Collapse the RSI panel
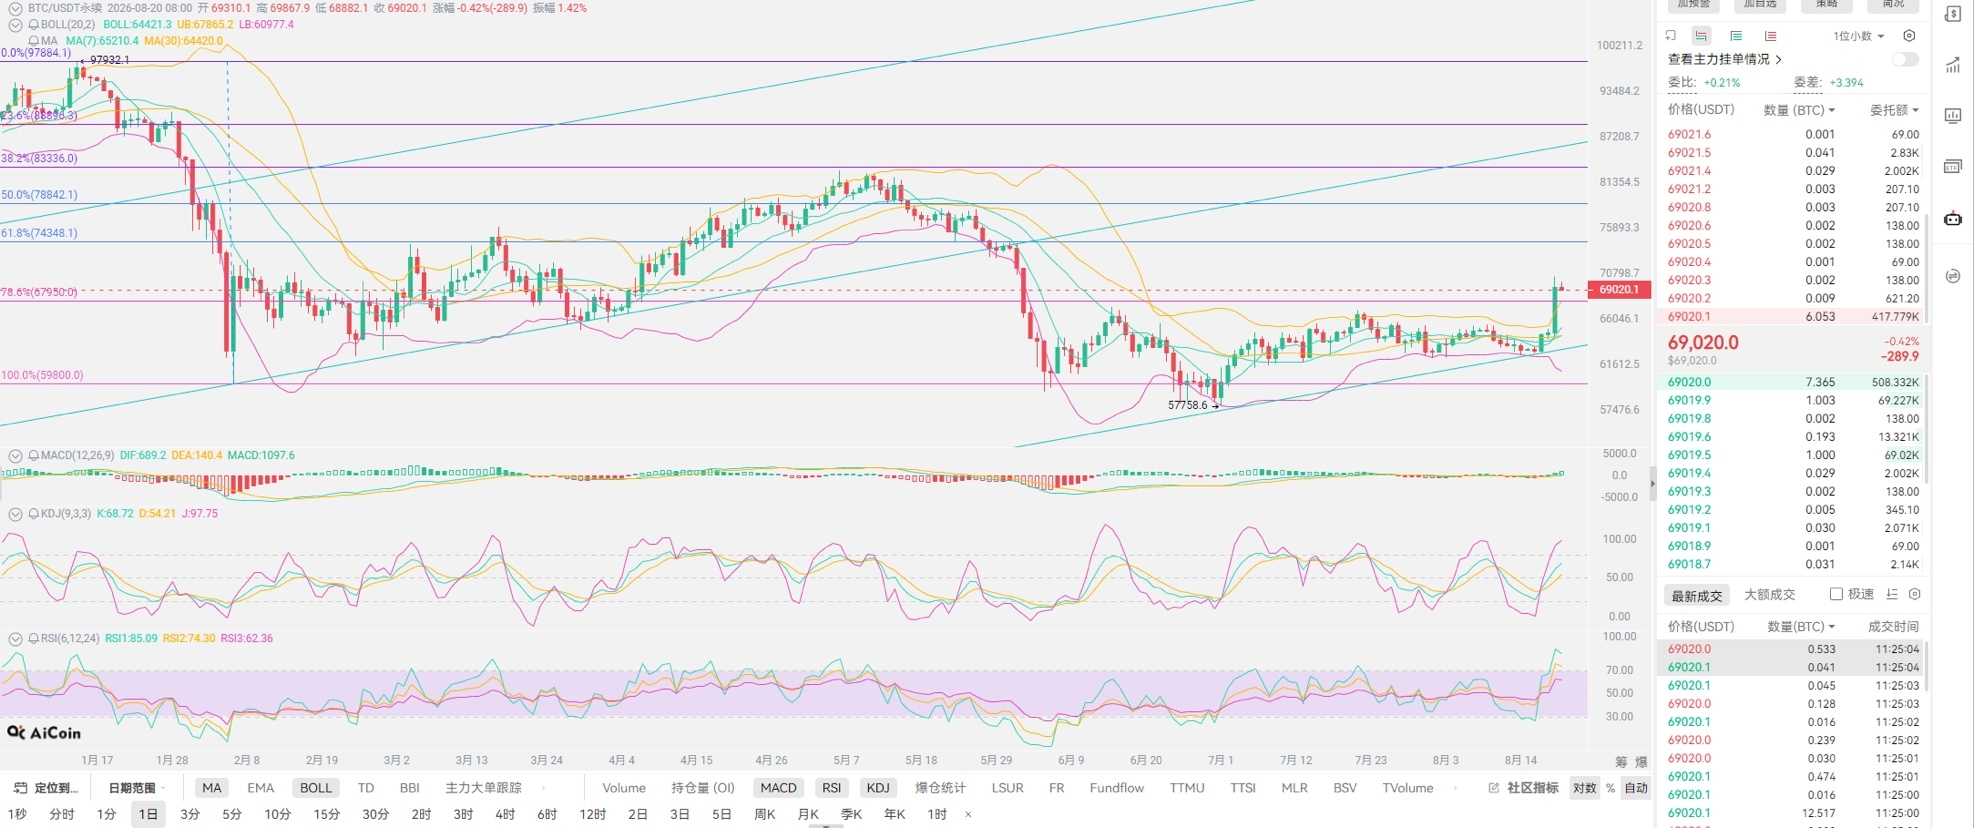Viewport: 1974px width, 828px height. pos(15,638)
